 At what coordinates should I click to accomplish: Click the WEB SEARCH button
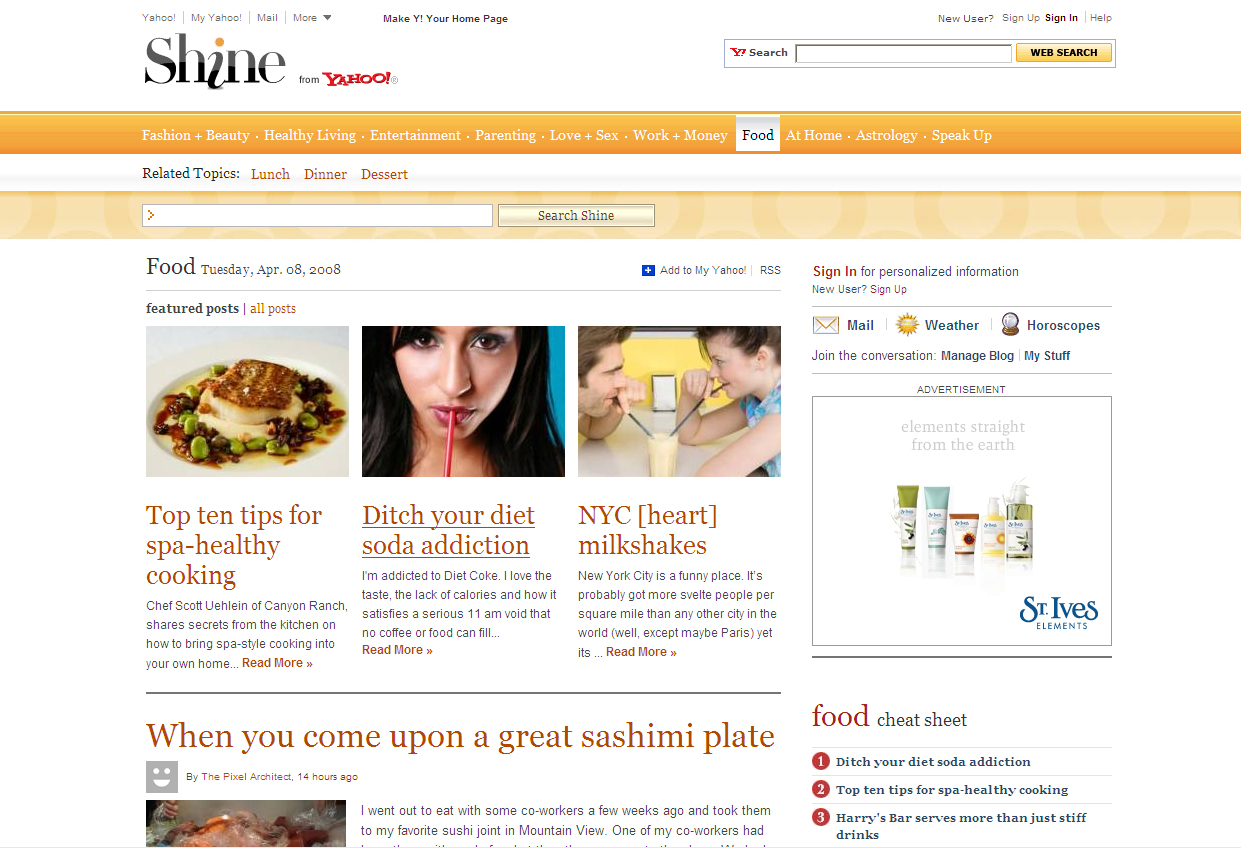1064,53
